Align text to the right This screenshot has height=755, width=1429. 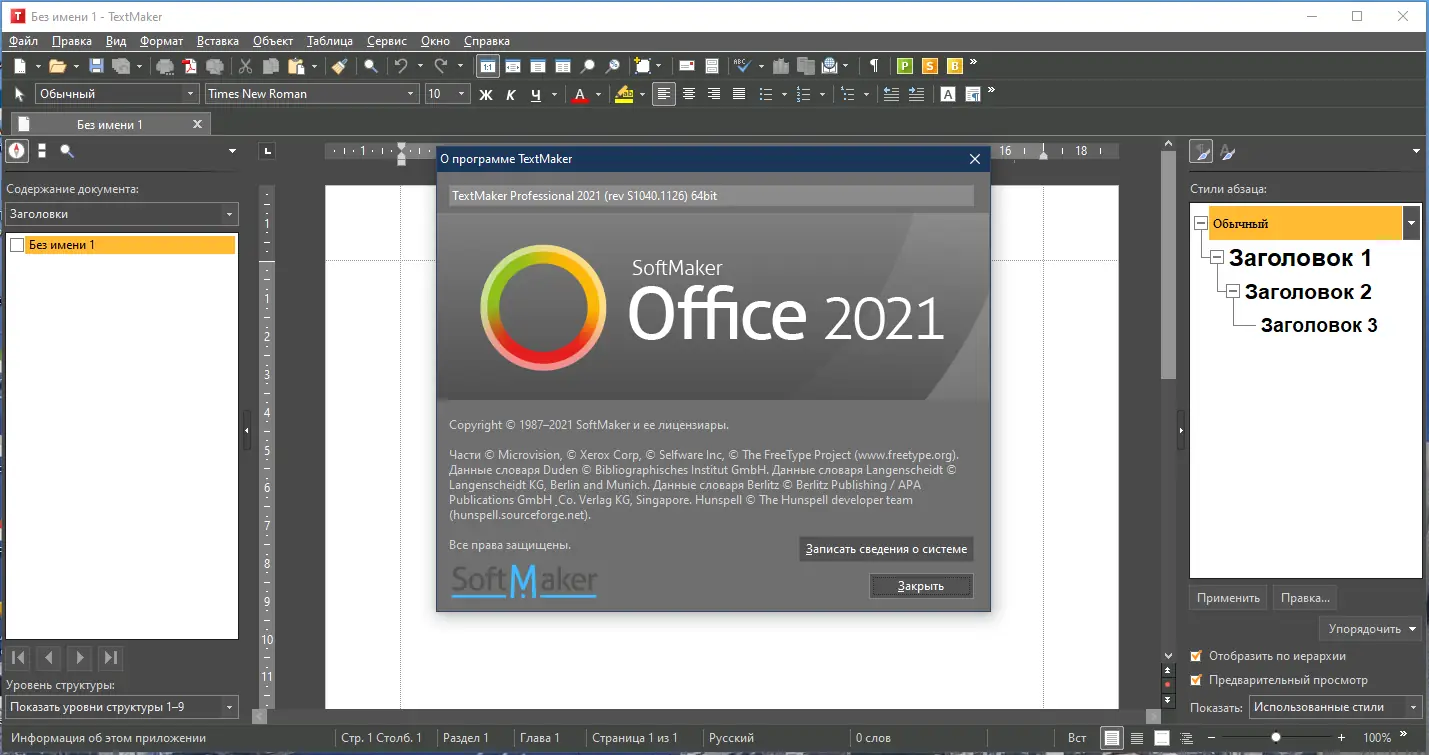[x=714, y=94]
